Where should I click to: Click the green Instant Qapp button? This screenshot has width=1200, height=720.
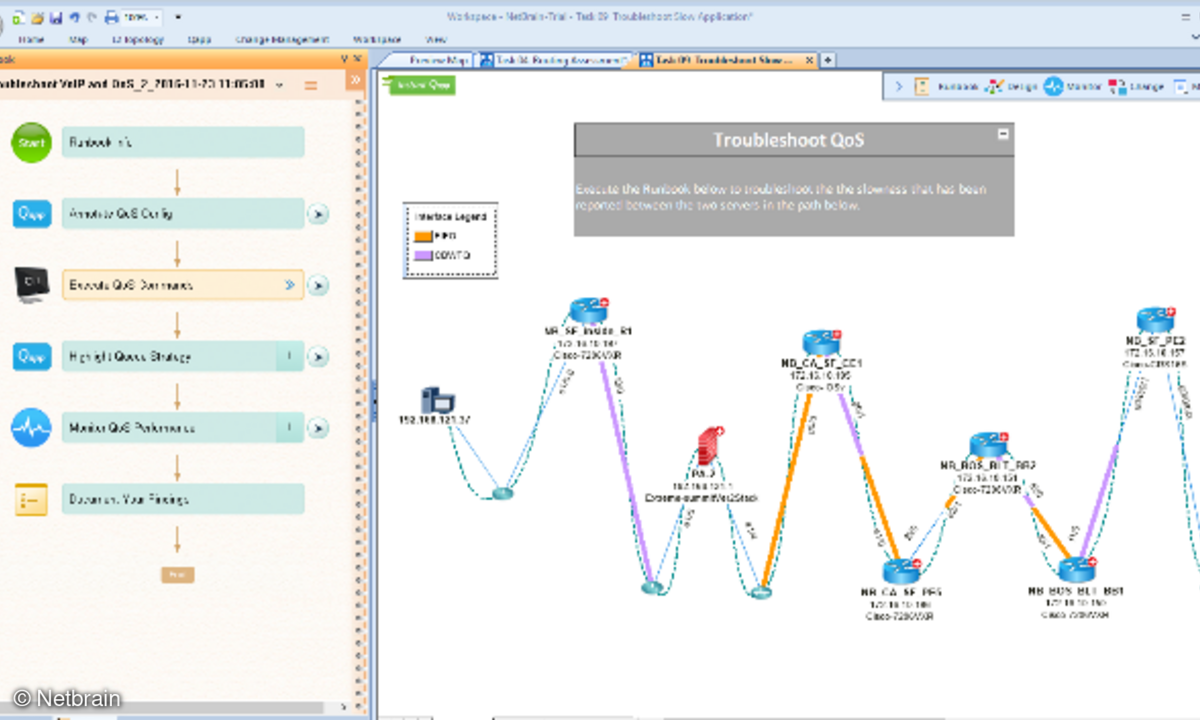[x=420, y=86]
